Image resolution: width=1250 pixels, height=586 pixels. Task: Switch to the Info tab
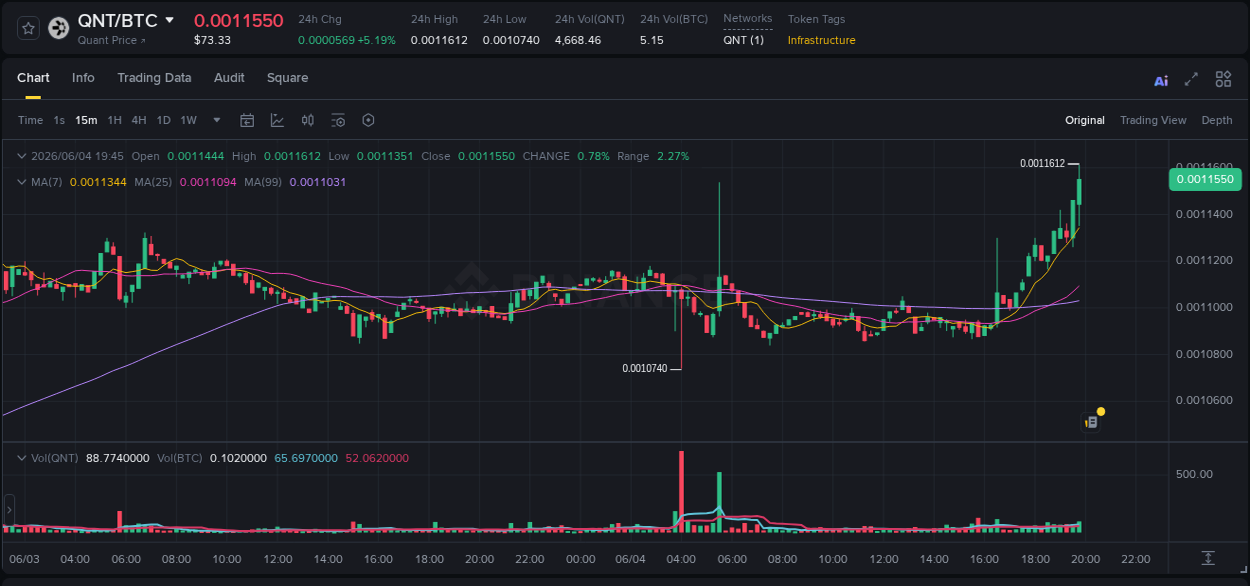(83, 78)
